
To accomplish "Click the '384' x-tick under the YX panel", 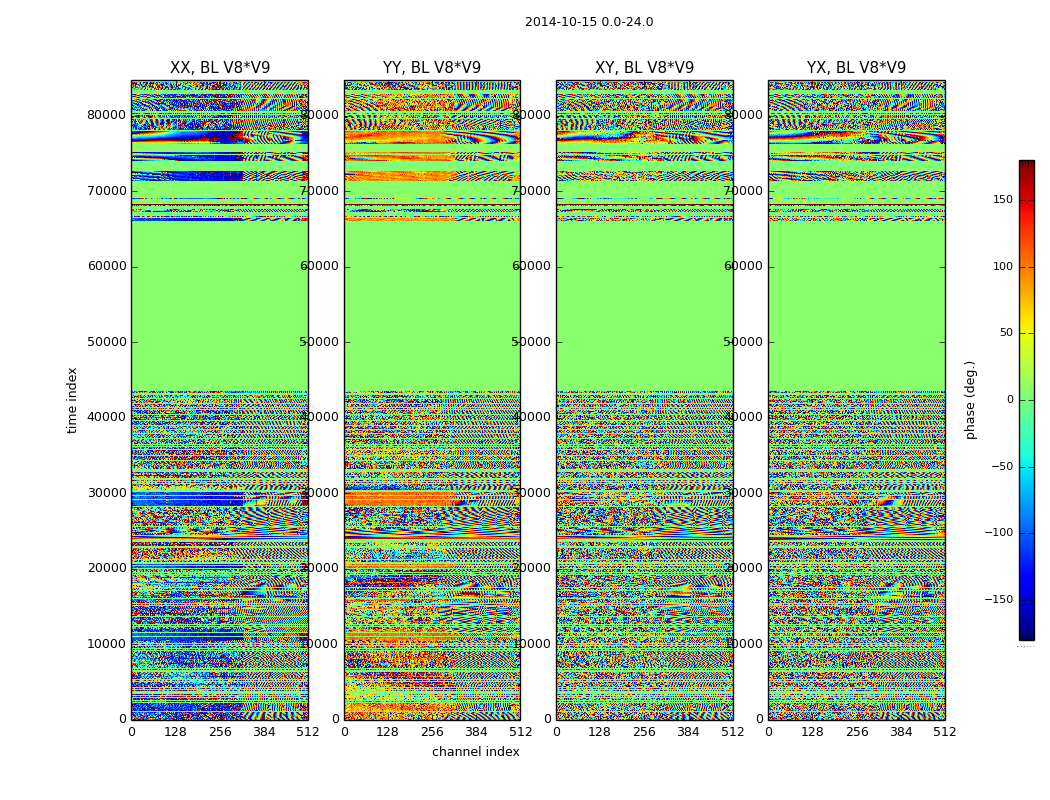I will tap(901, 732).
